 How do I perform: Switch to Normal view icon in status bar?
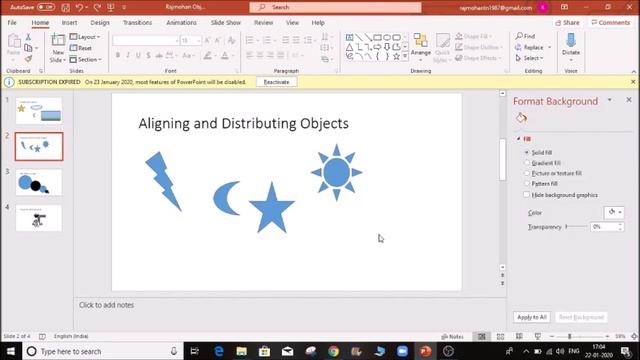[x=482, y=336]
